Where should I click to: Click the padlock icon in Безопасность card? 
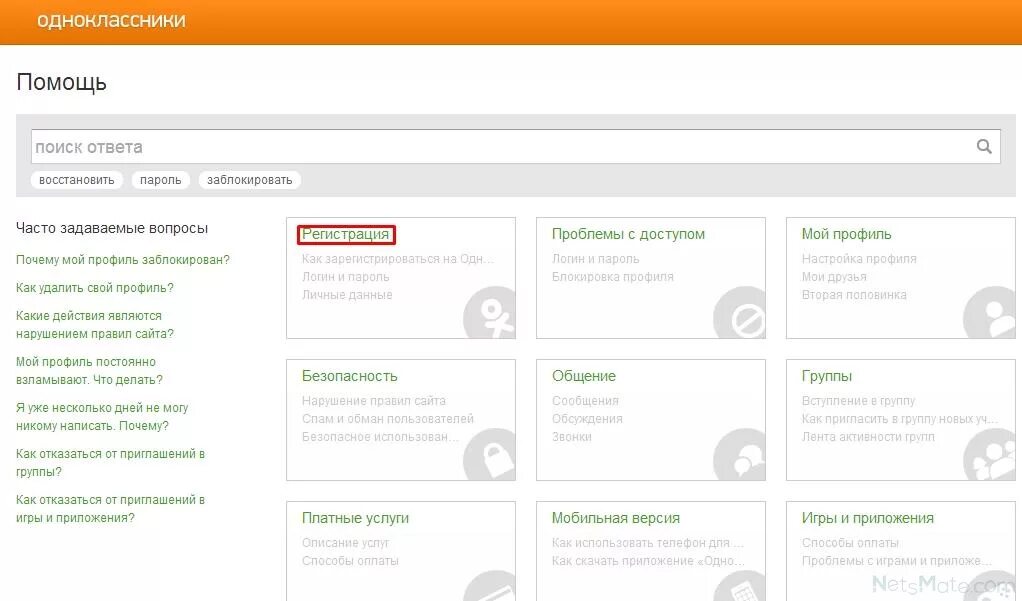click(x=489, y=454)
